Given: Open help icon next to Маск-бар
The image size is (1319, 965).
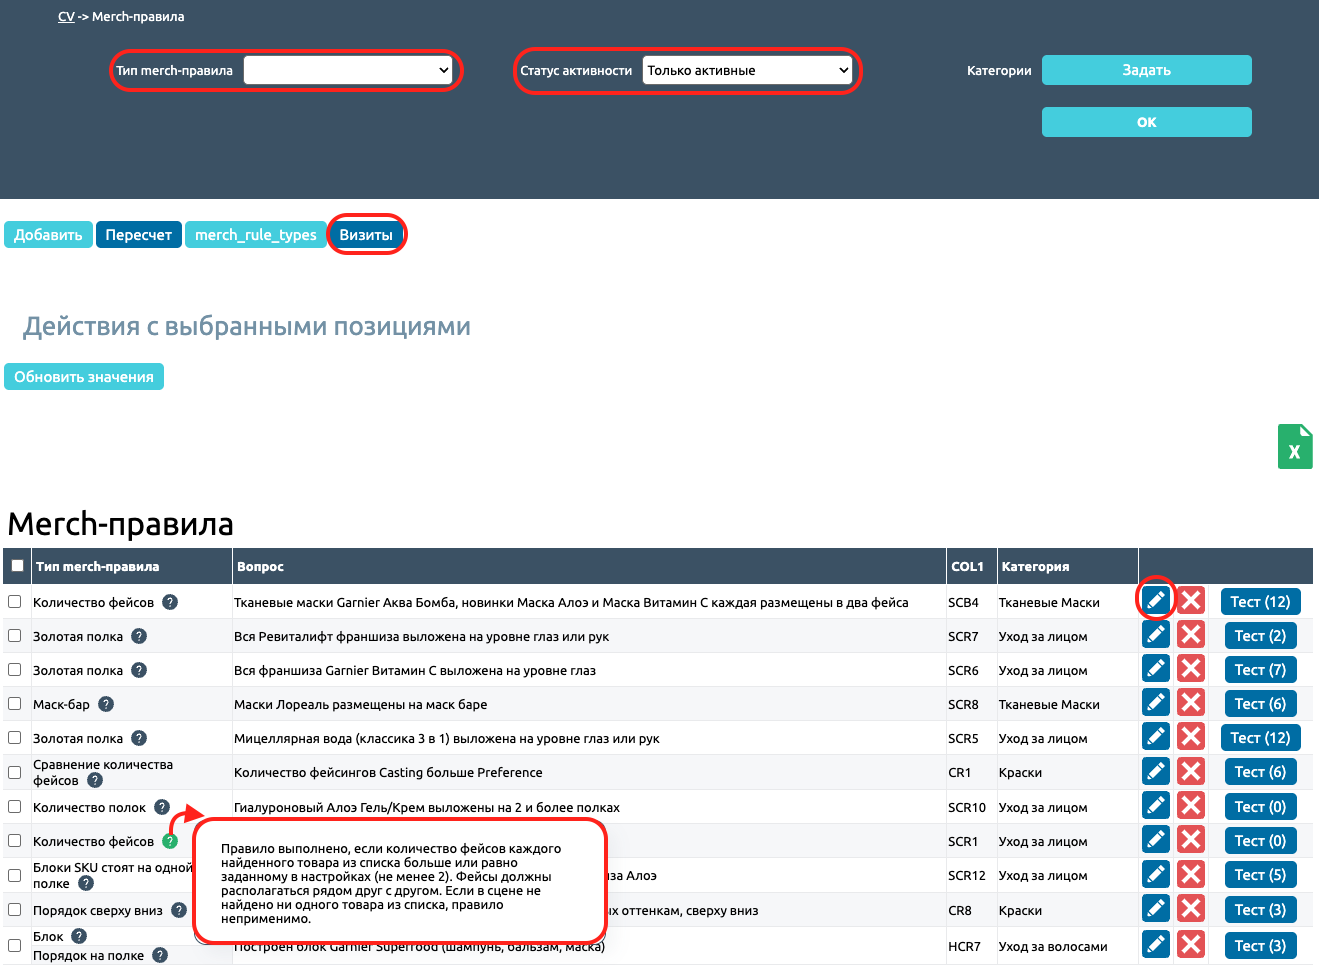Looking at the screenshot, I should (106, 704).
